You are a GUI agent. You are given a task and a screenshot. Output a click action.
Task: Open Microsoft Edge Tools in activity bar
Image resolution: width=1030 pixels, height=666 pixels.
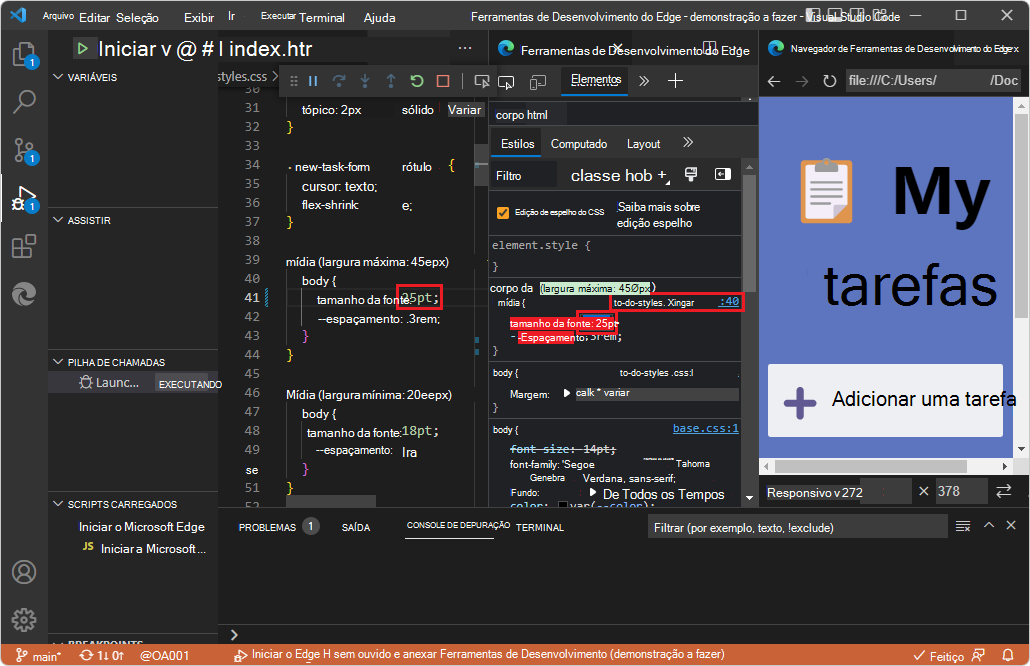click(24, 294)
